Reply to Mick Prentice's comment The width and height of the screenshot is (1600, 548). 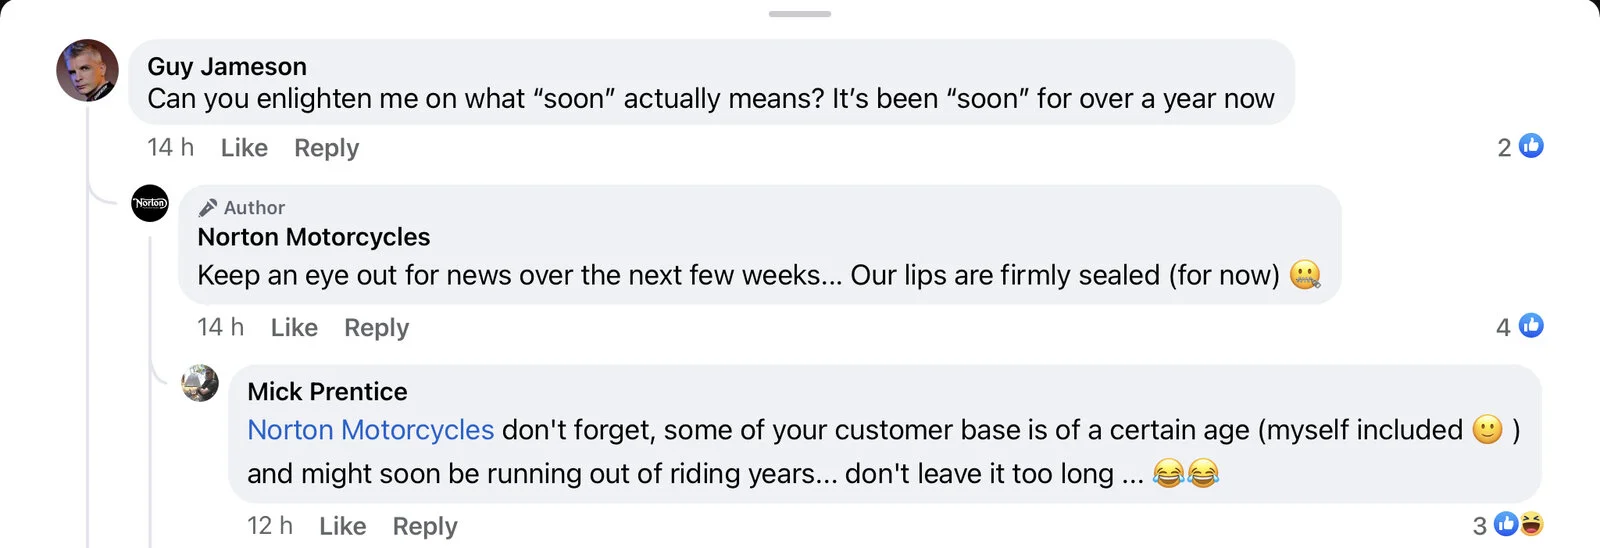424,526
